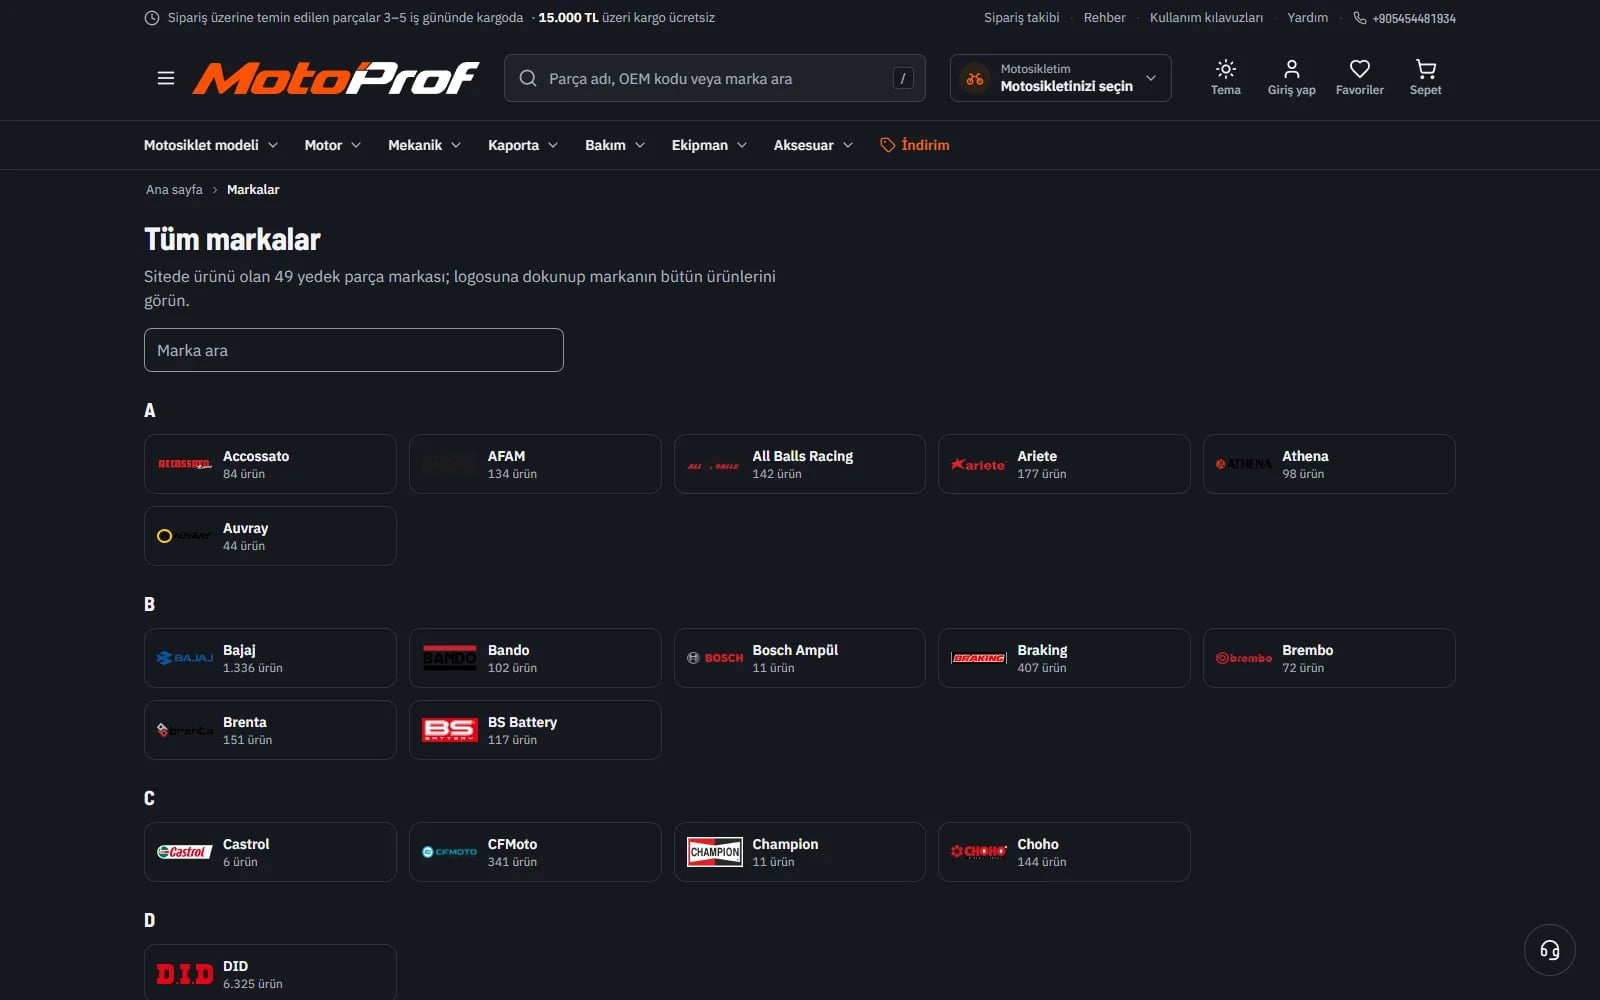Click the DID brand logo
Screen dimensions: 1600x1000
click(x=185, y=974)
